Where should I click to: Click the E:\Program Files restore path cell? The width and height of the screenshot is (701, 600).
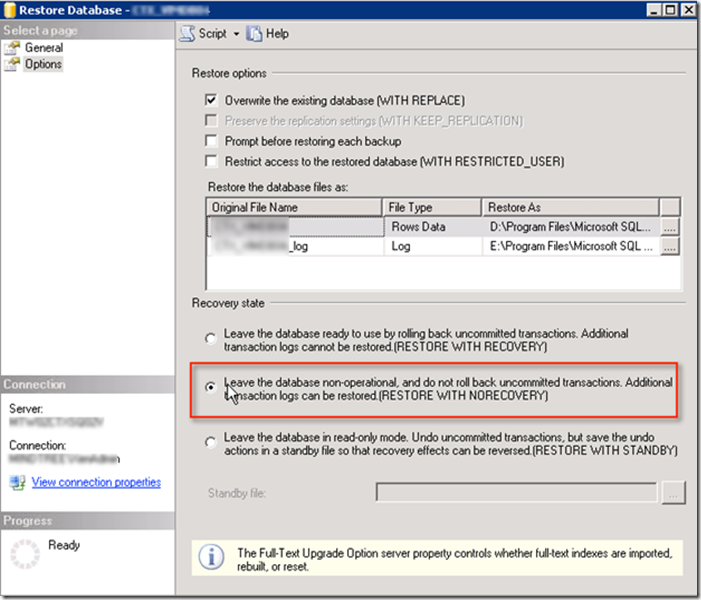[x=571, y=246]
